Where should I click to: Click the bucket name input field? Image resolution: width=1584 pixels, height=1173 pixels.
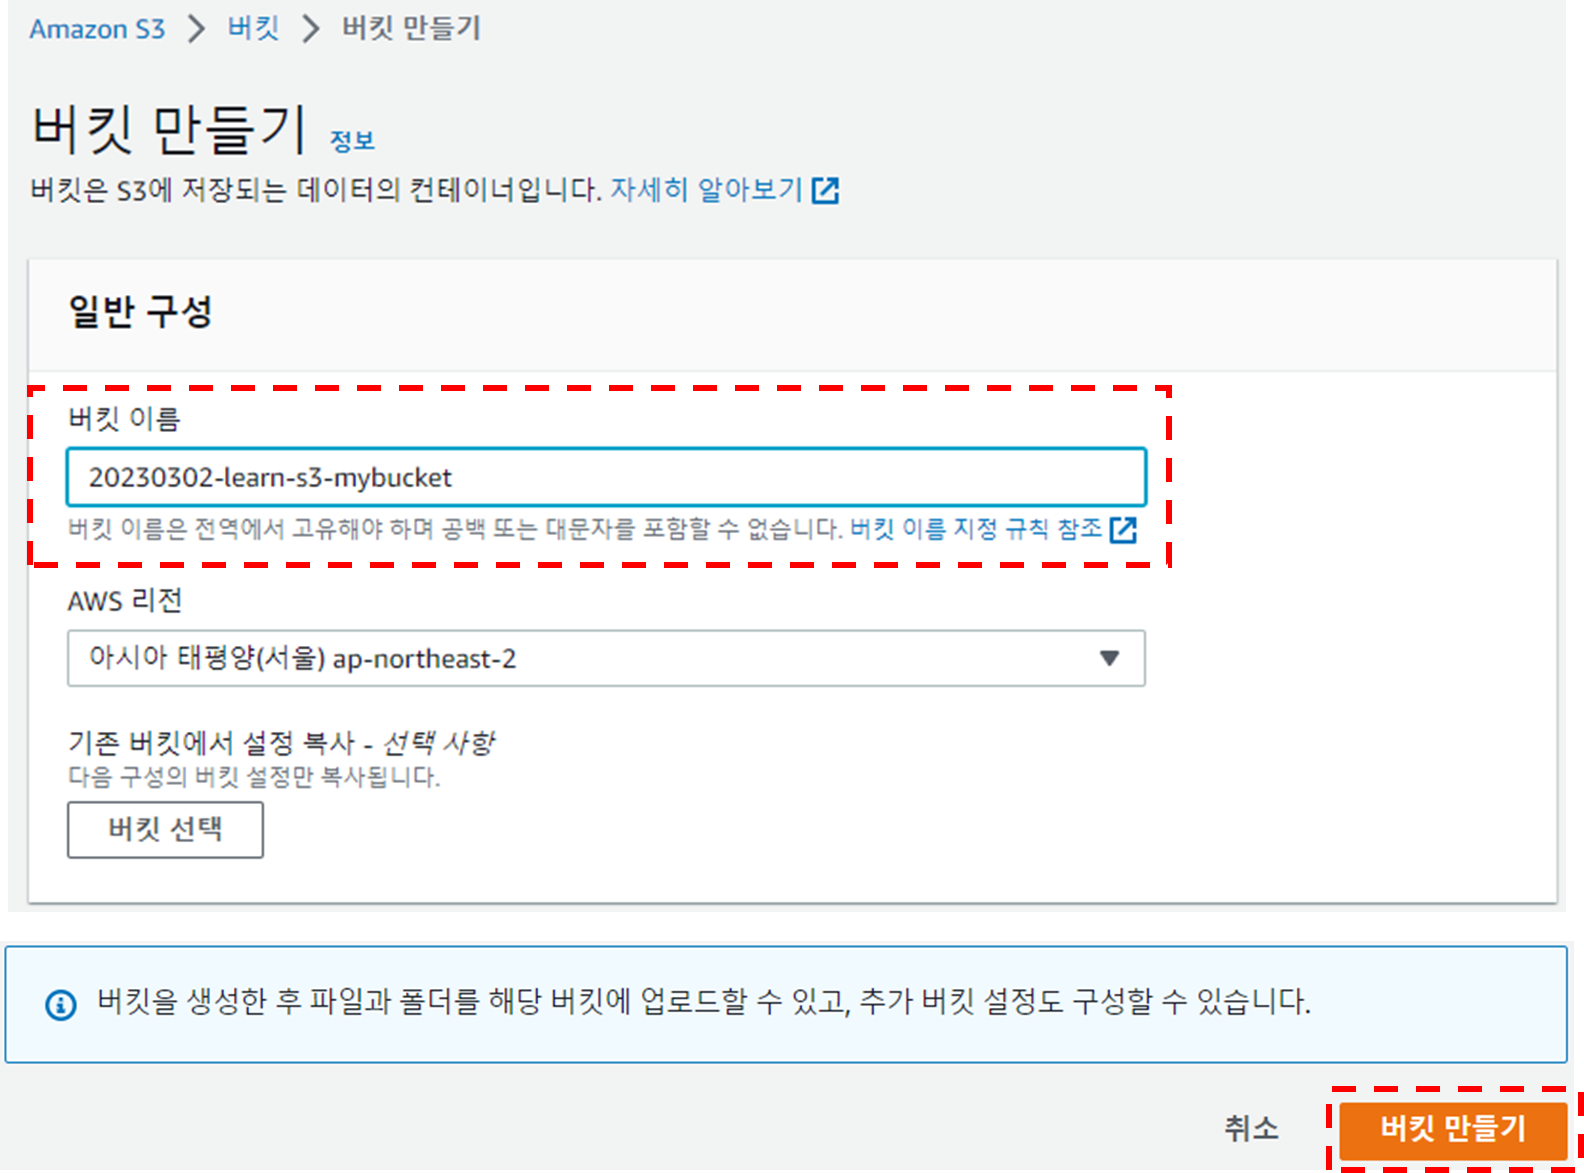coord(606,477)
